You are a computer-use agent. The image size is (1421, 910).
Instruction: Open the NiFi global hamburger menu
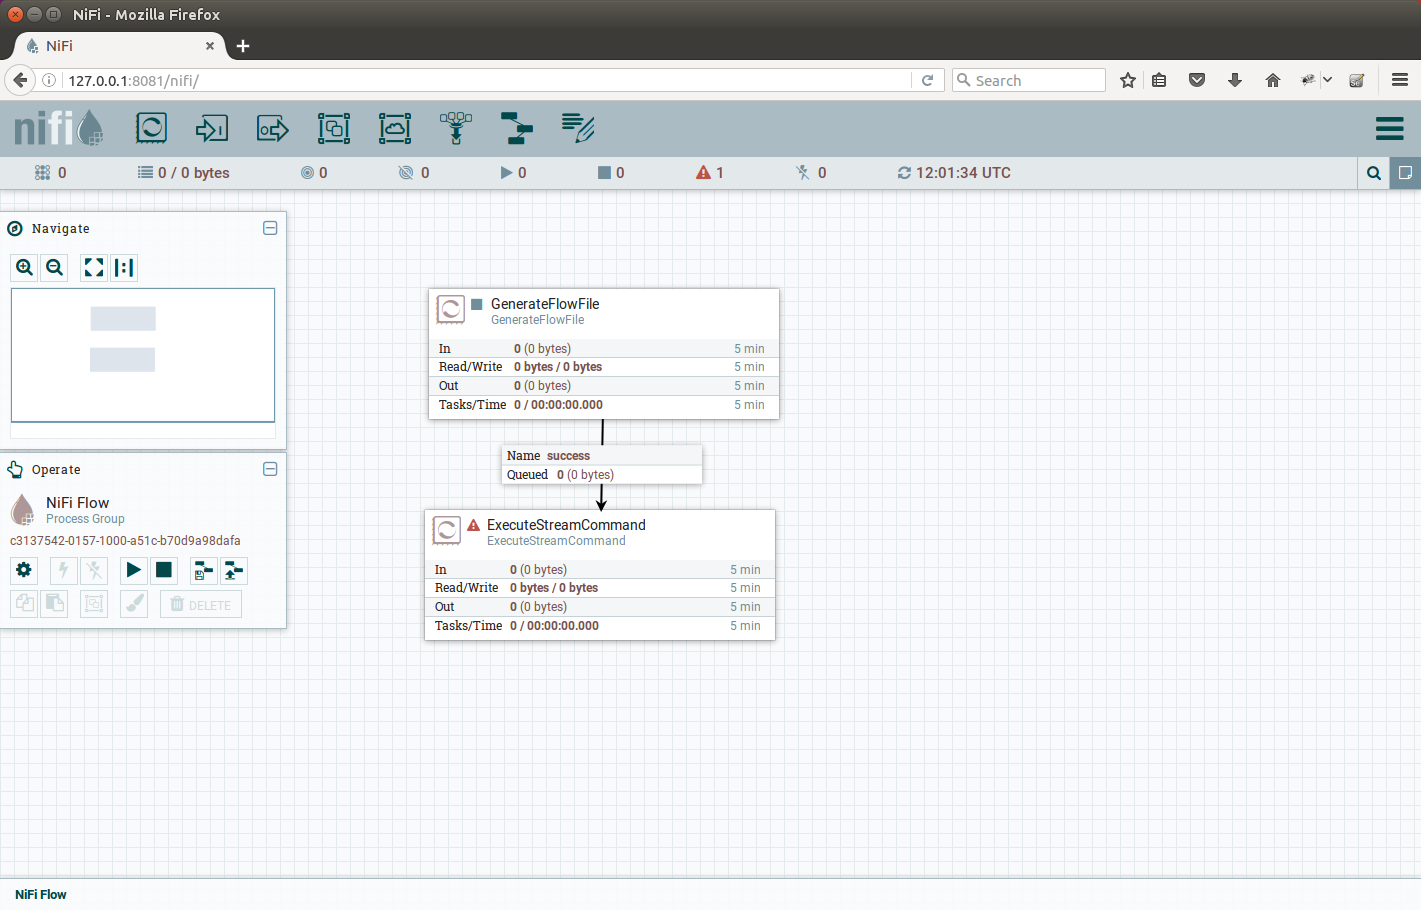[1389, 129]
